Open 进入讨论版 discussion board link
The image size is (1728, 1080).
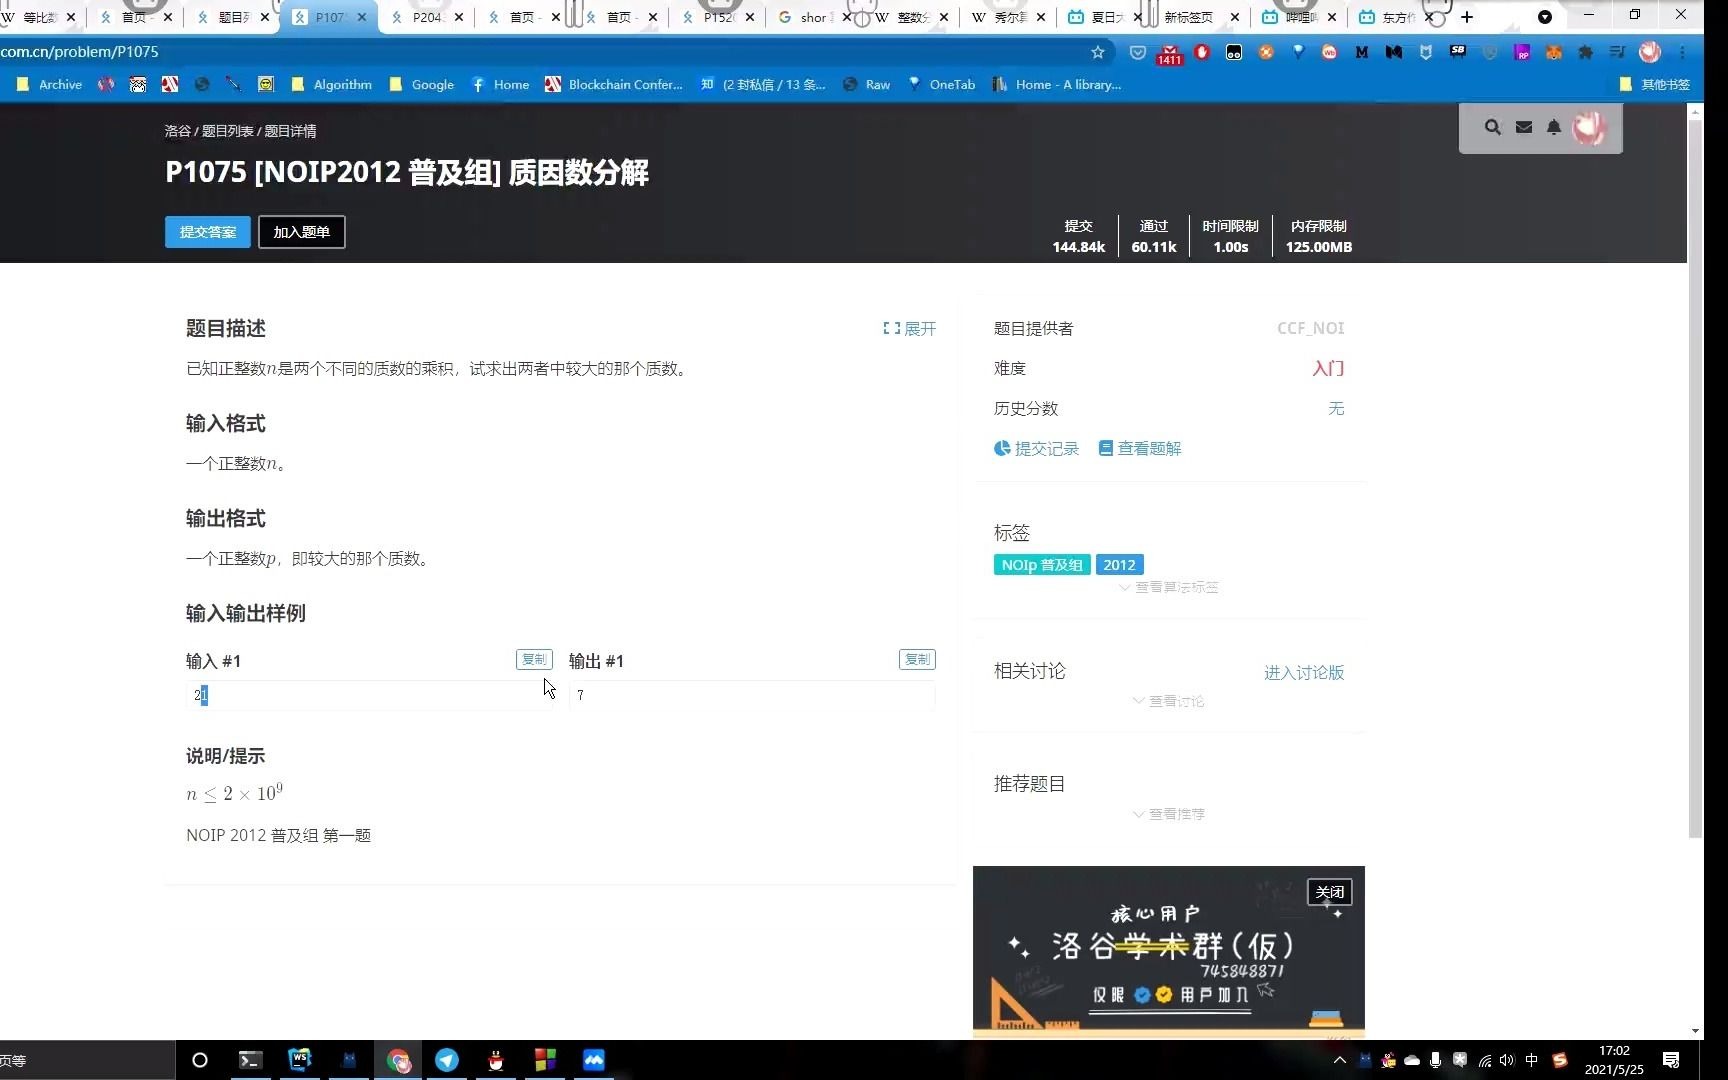coord(1304,672)
